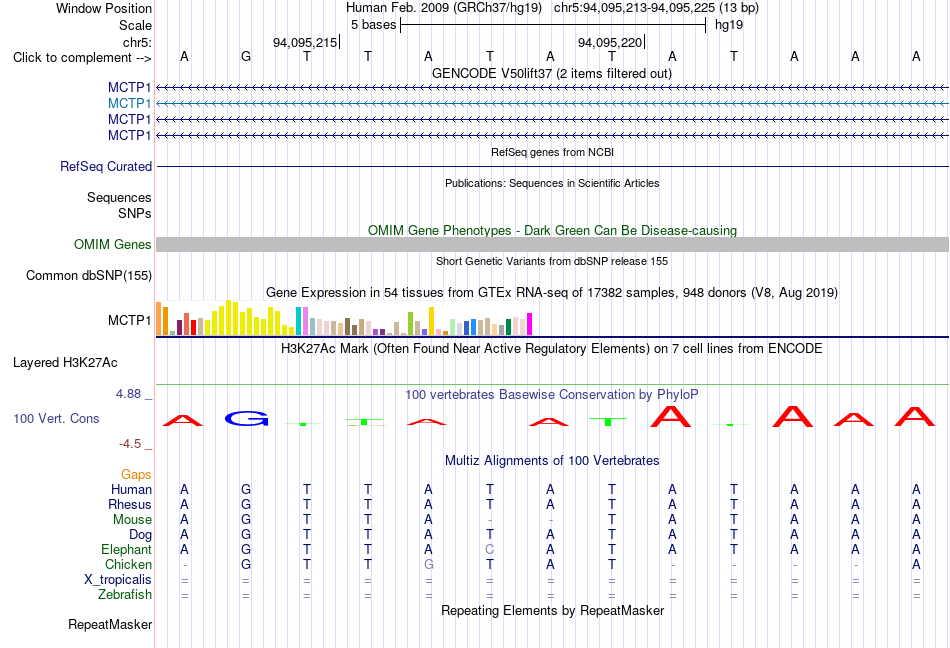
Task: Click the gray OMIM Genes bar
Action: click(x=552, y=244)
